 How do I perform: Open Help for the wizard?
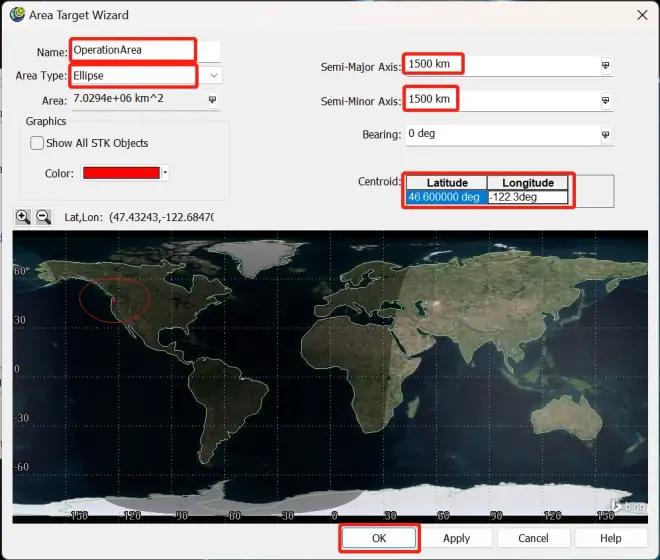coord(610,538)
